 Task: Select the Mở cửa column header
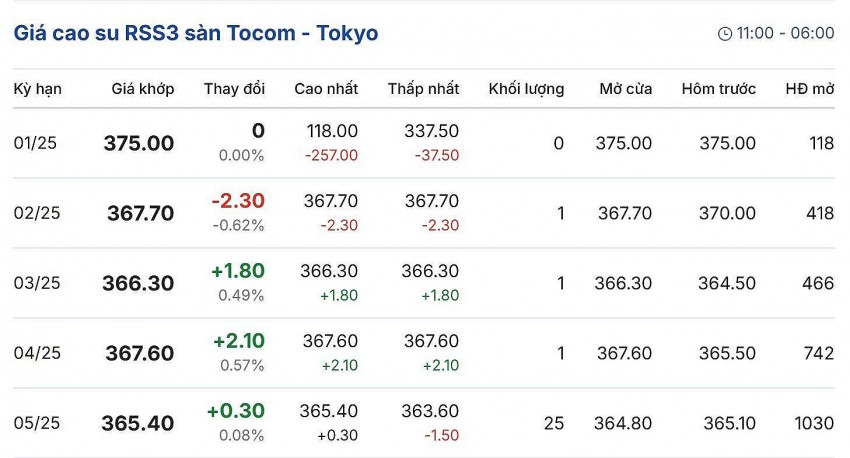coord(626,89)
